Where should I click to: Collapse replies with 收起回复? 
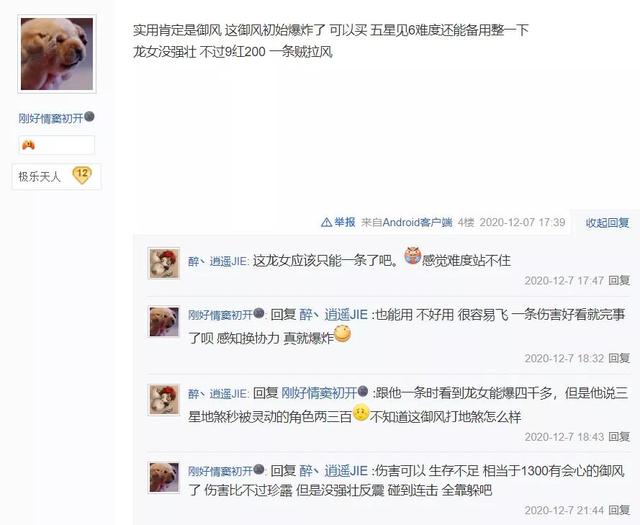(607, 222)
